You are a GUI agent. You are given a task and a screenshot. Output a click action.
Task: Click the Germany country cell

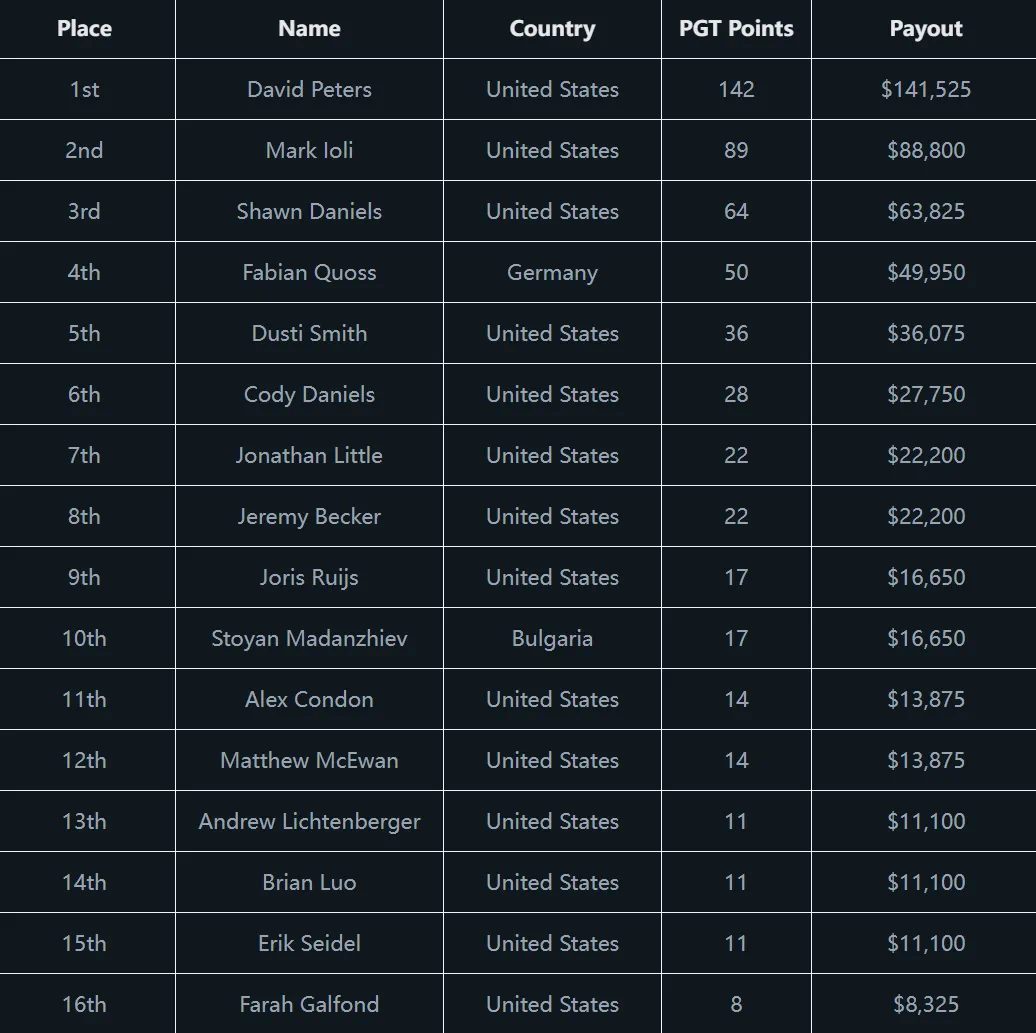552,272
